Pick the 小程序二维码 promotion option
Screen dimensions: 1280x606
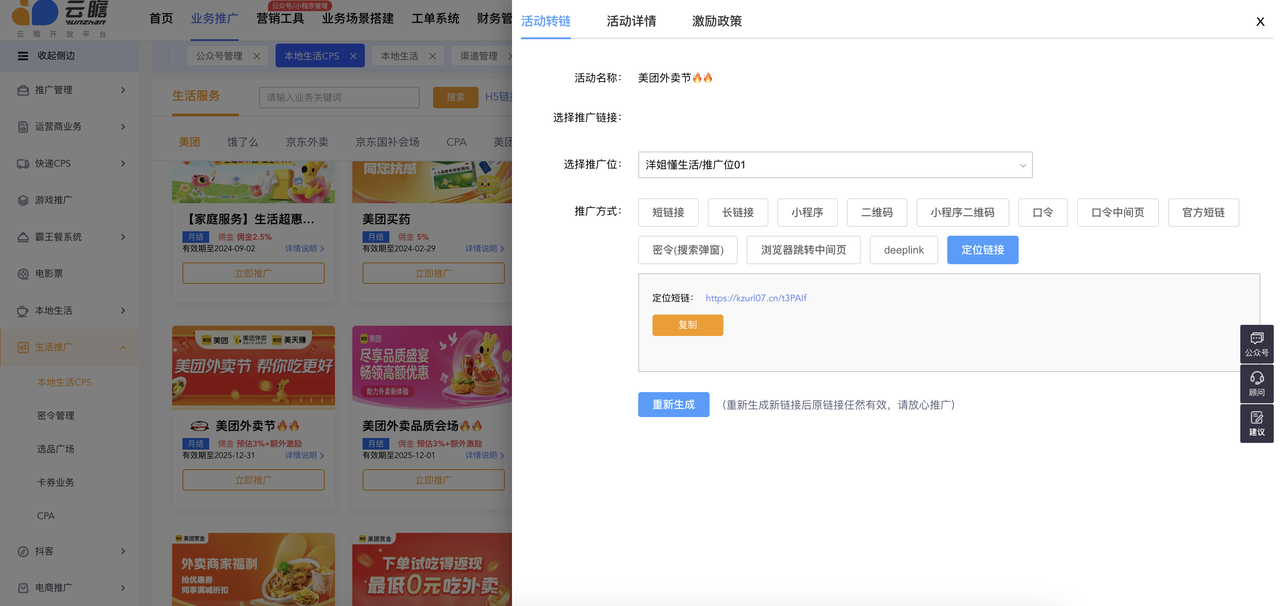coord(962,212)
